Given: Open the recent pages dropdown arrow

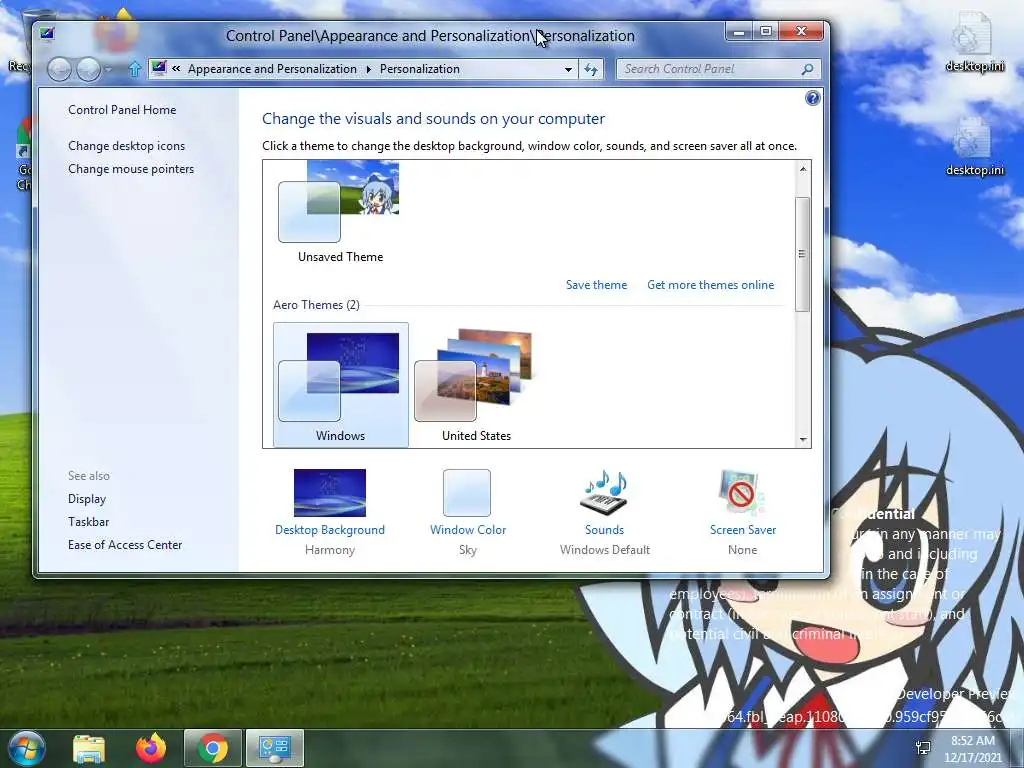Looking at the screenshot, I should coord(108,69).
